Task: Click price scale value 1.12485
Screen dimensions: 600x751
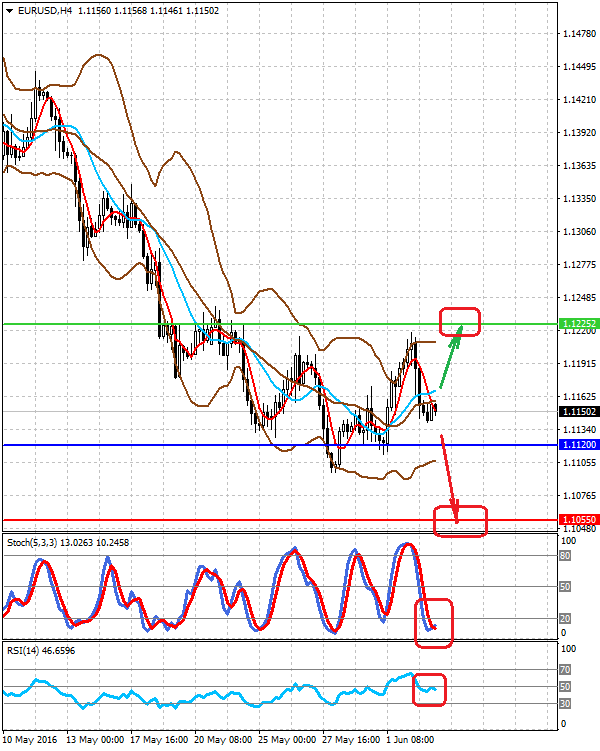Action: [579, 298]
